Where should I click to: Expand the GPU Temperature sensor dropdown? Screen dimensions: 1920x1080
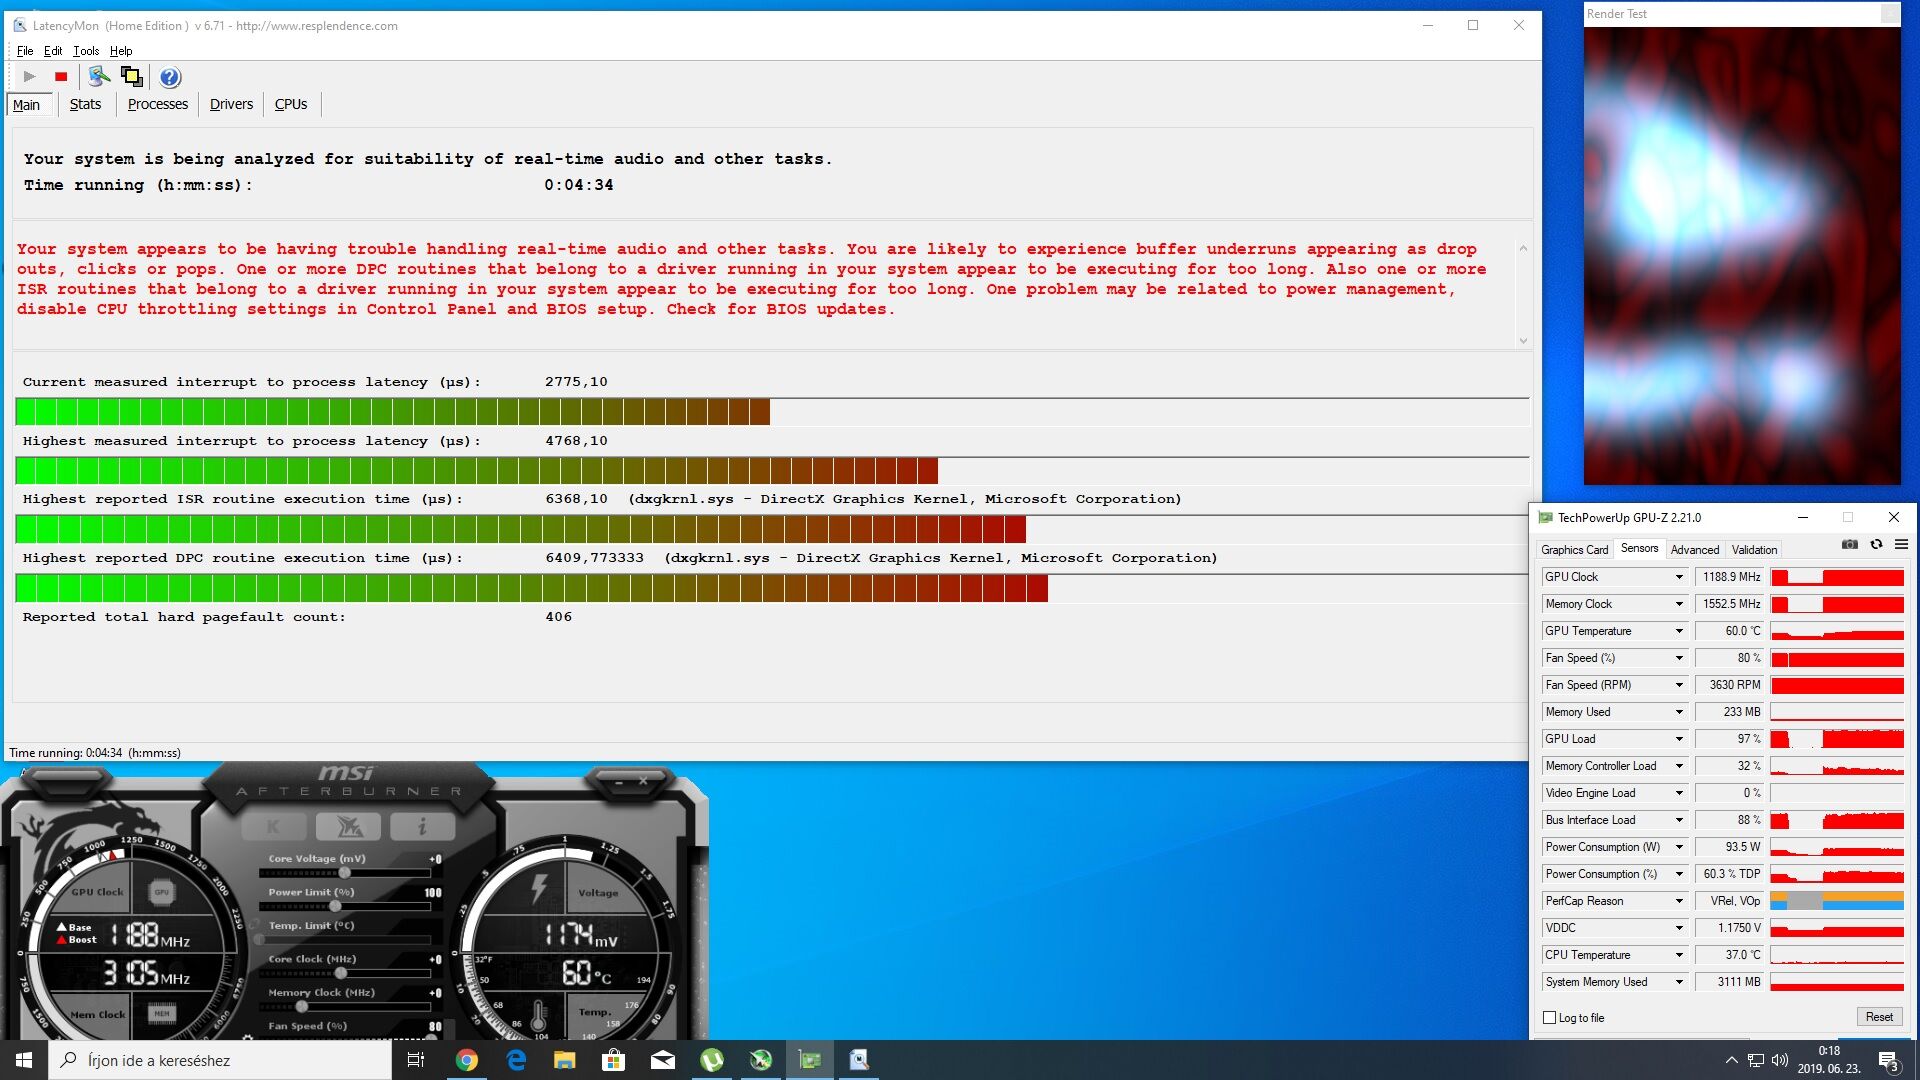pos(1679,631)
